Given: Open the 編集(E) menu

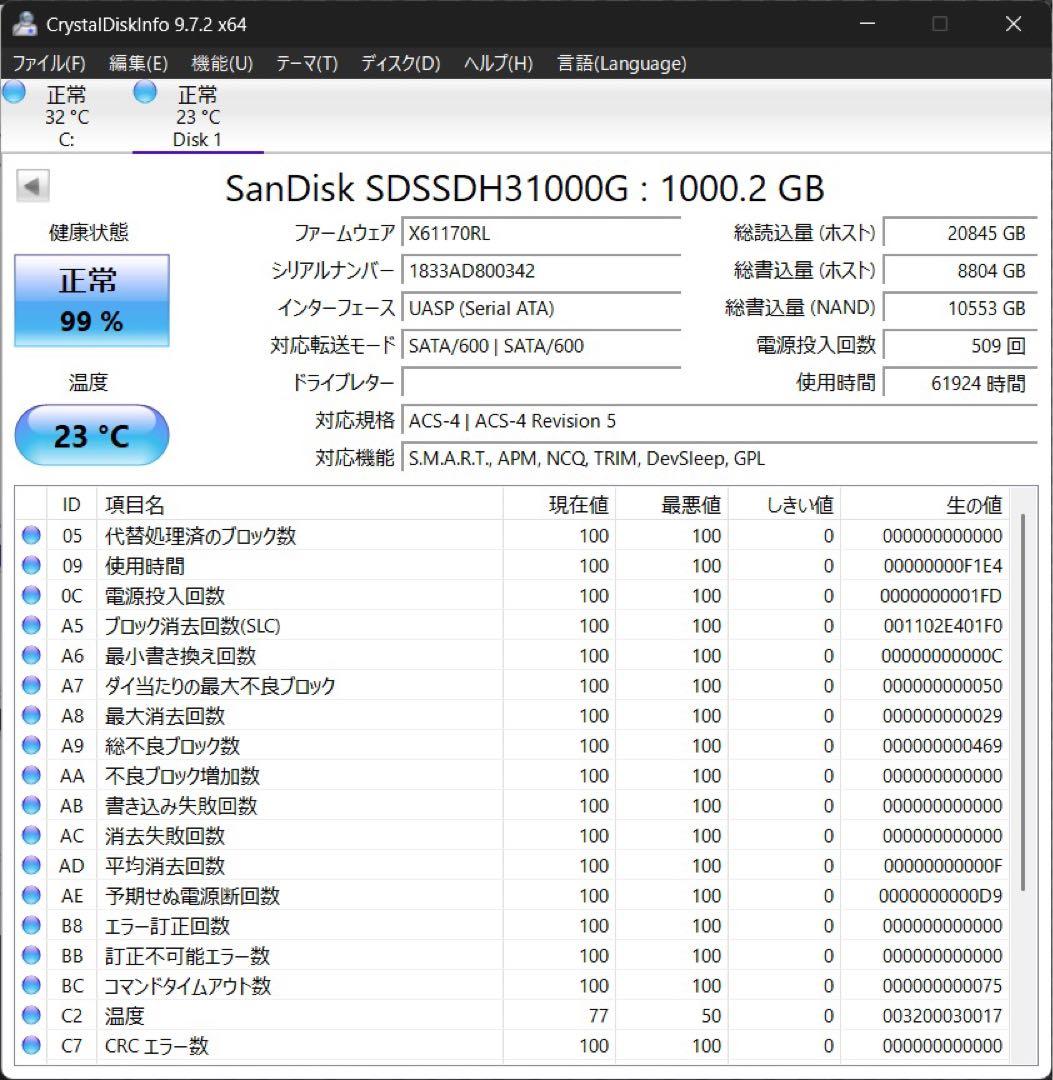Looking at the screenshot, I should [138, 63].
